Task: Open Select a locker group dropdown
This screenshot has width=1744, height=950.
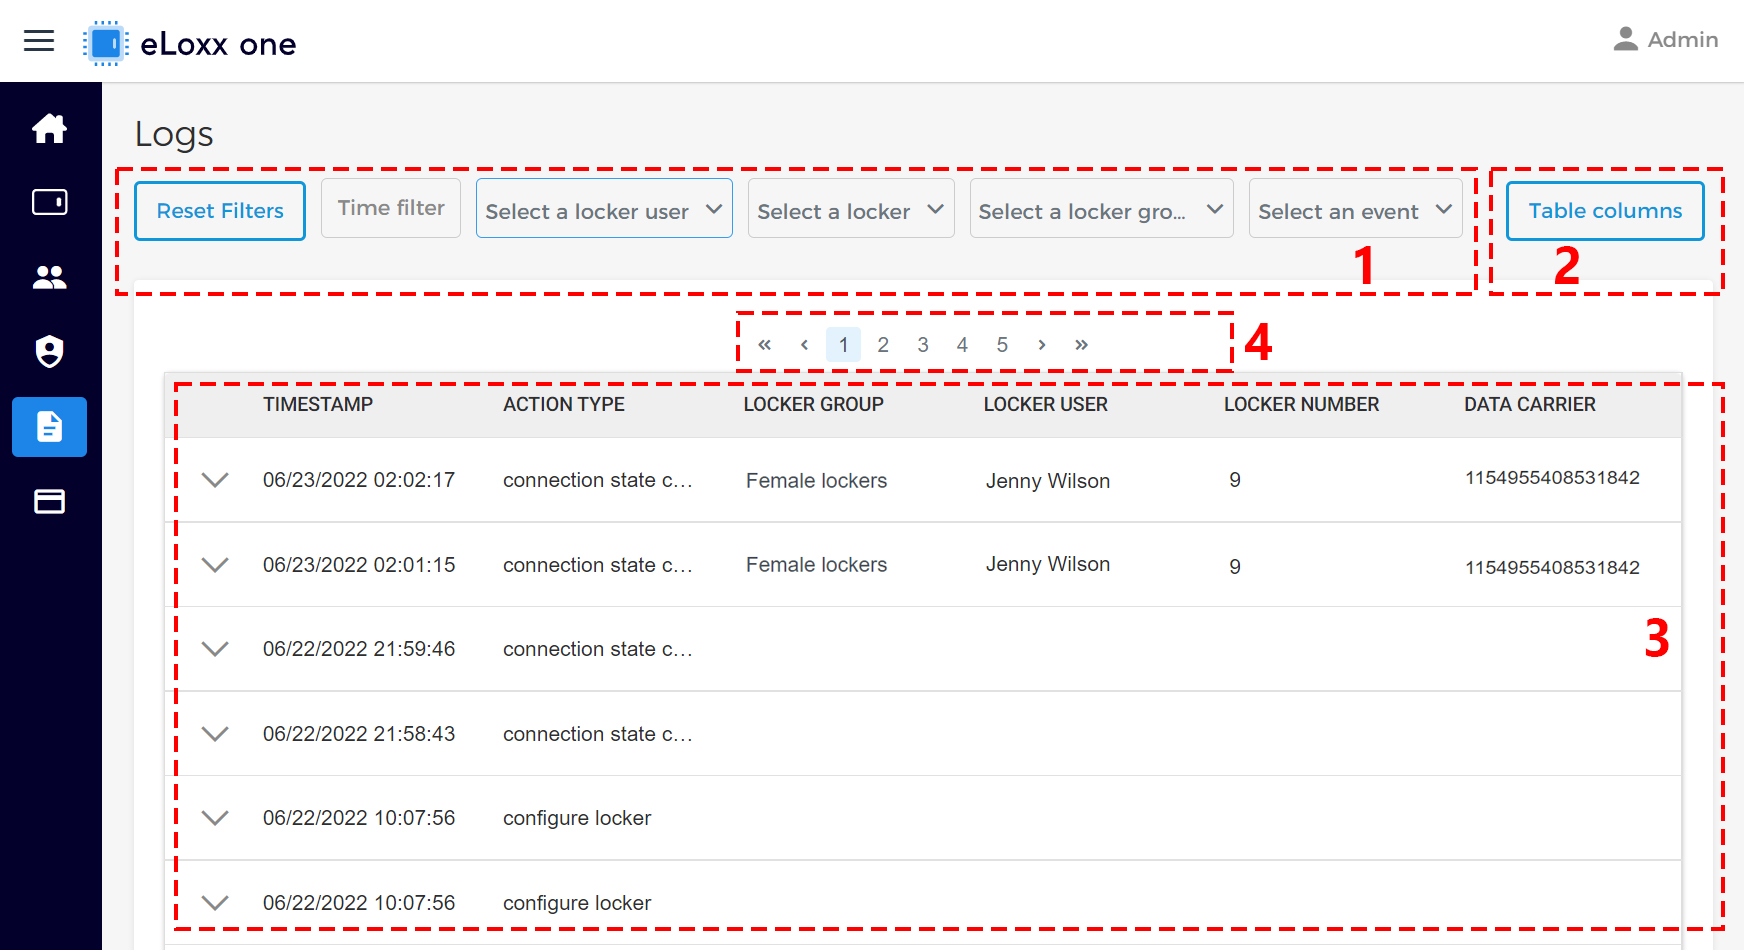Action: [1101, 209]
